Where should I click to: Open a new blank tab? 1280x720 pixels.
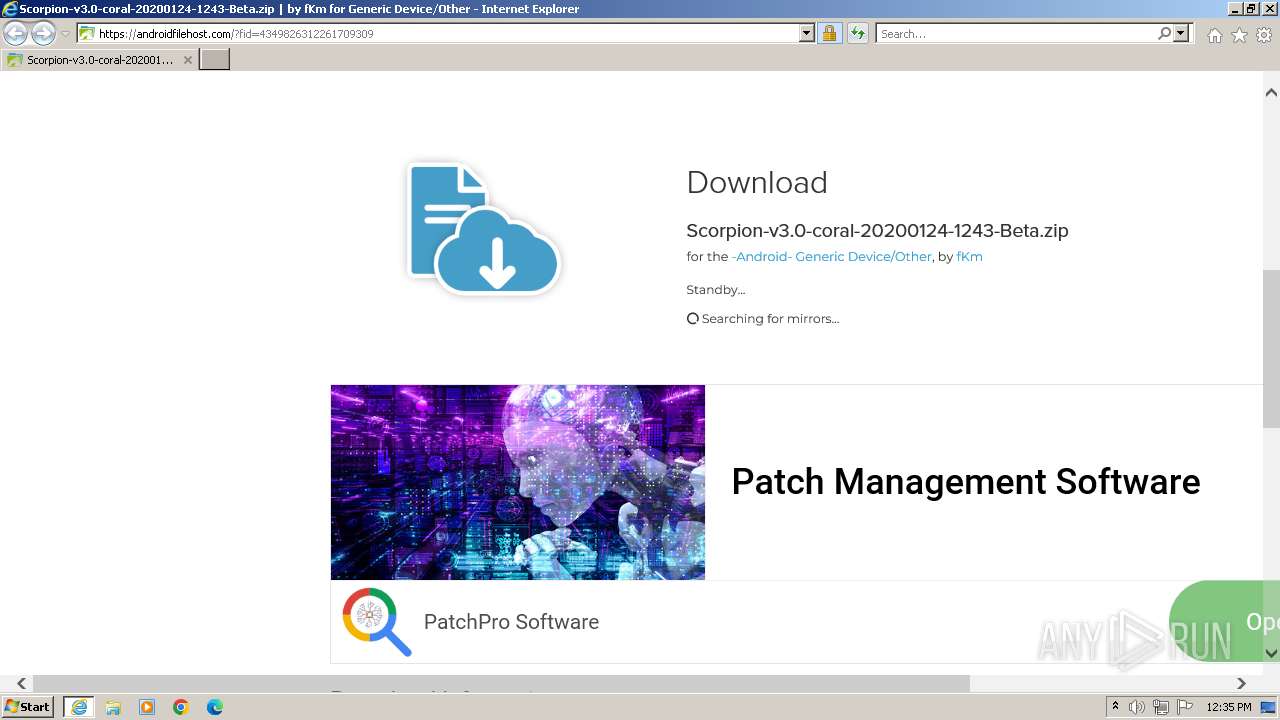(x=215, y=60)
